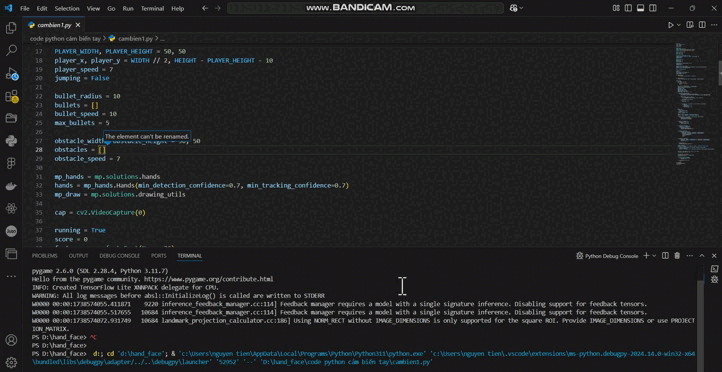This screenshot has height=372, width=722.
Task: Open the Search view in activity bar
Action: [x=11, y=51]
